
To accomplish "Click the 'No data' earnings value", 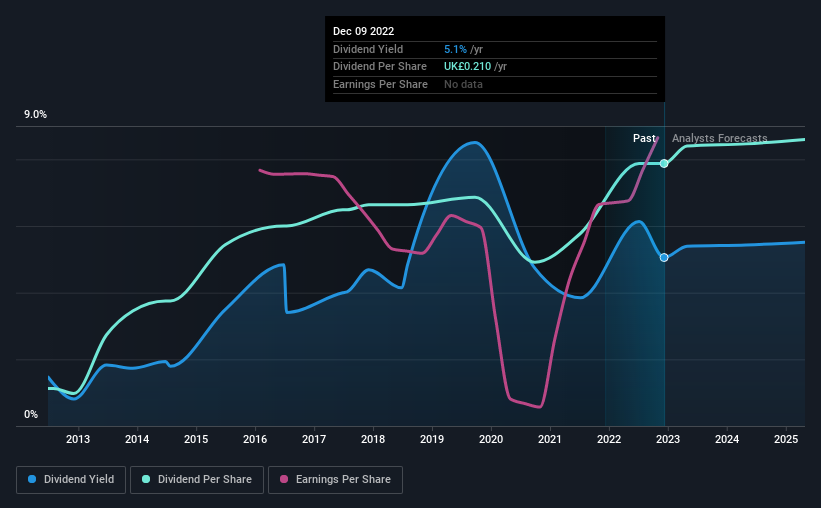I will [x=463, y=84].
